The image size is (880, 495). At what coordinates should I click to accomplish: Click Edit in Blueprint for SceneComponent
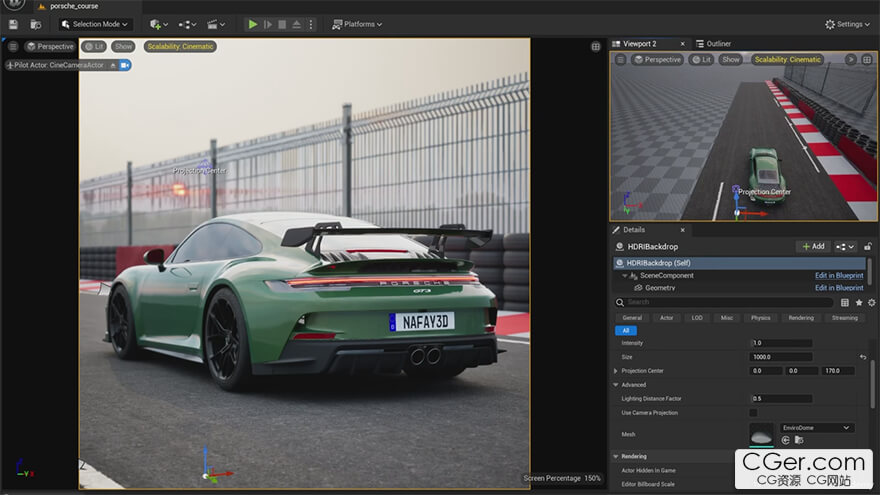(x=839, y=276)
